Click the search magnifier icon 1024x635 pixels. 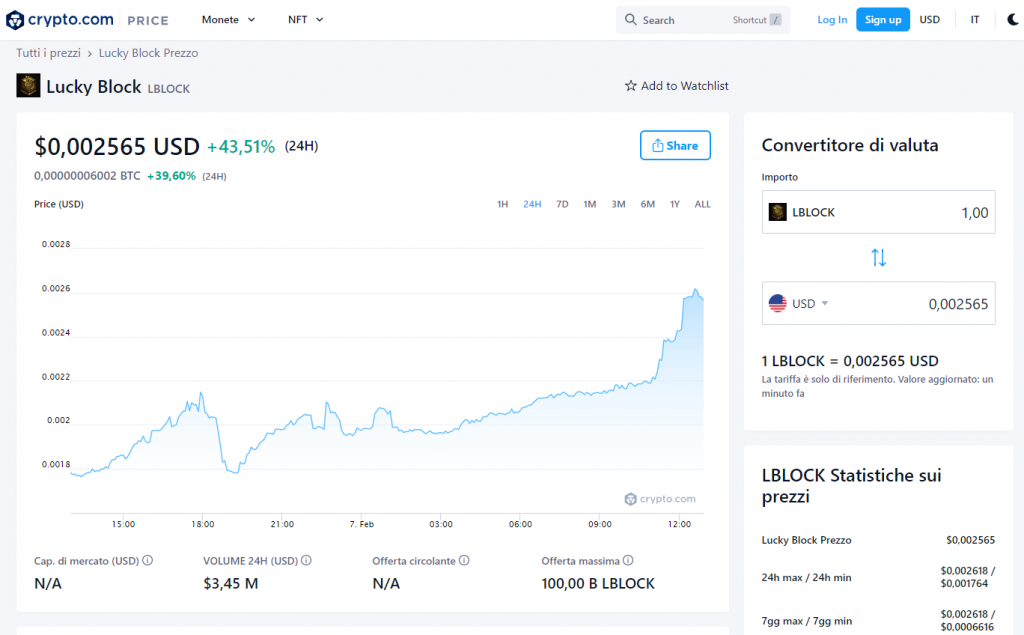630,20
